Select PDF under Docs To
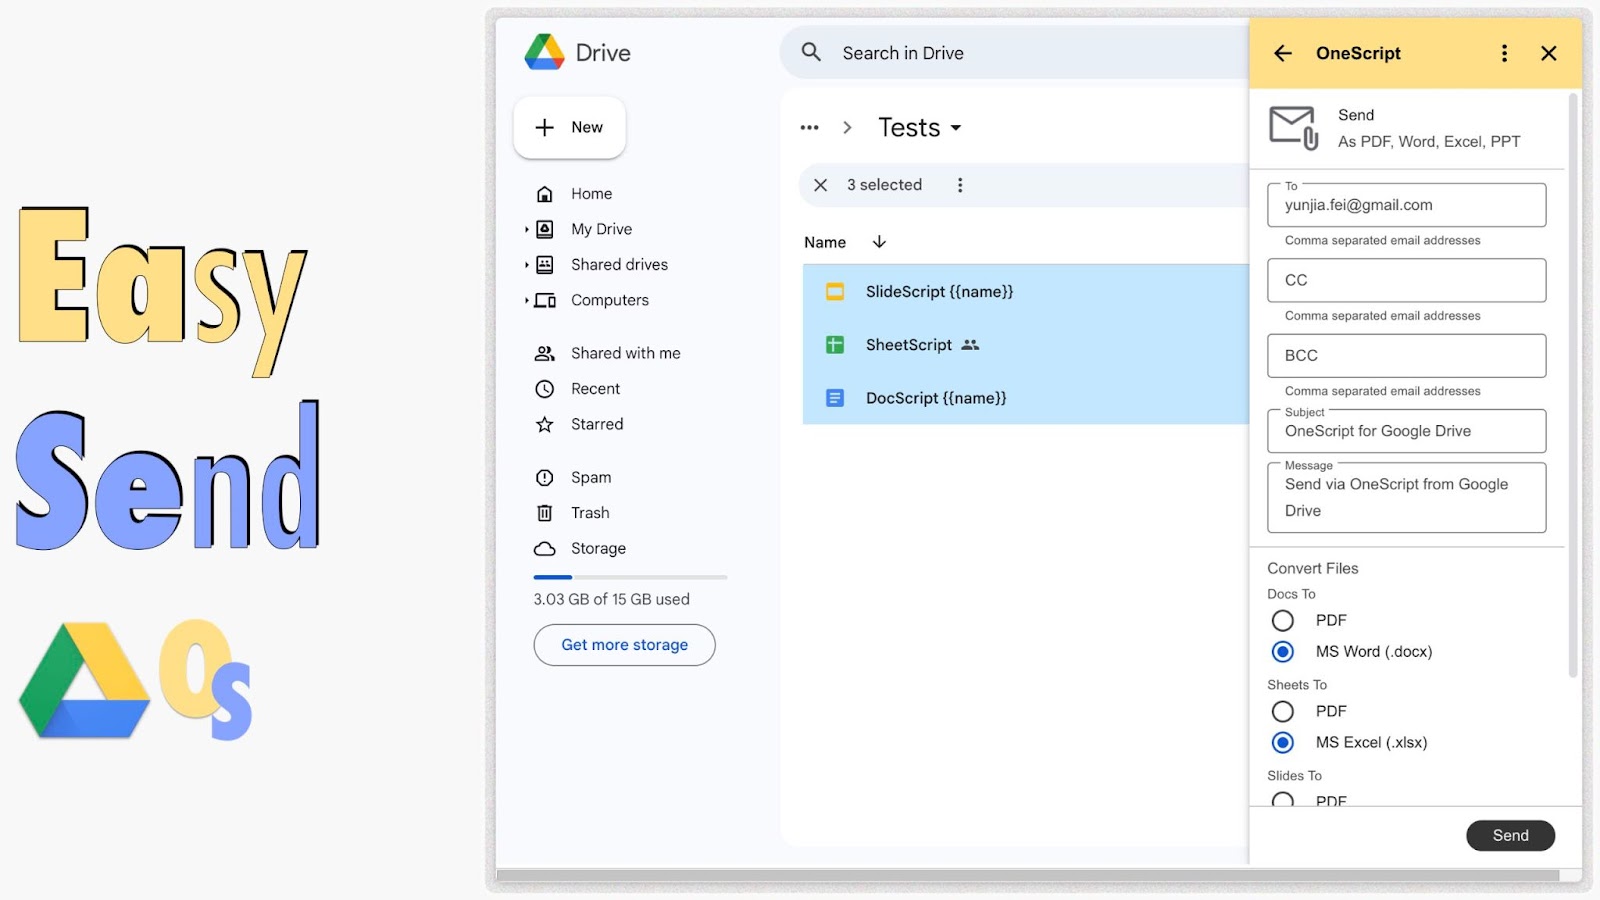 pyautogui.click(x=1283, y=621)
